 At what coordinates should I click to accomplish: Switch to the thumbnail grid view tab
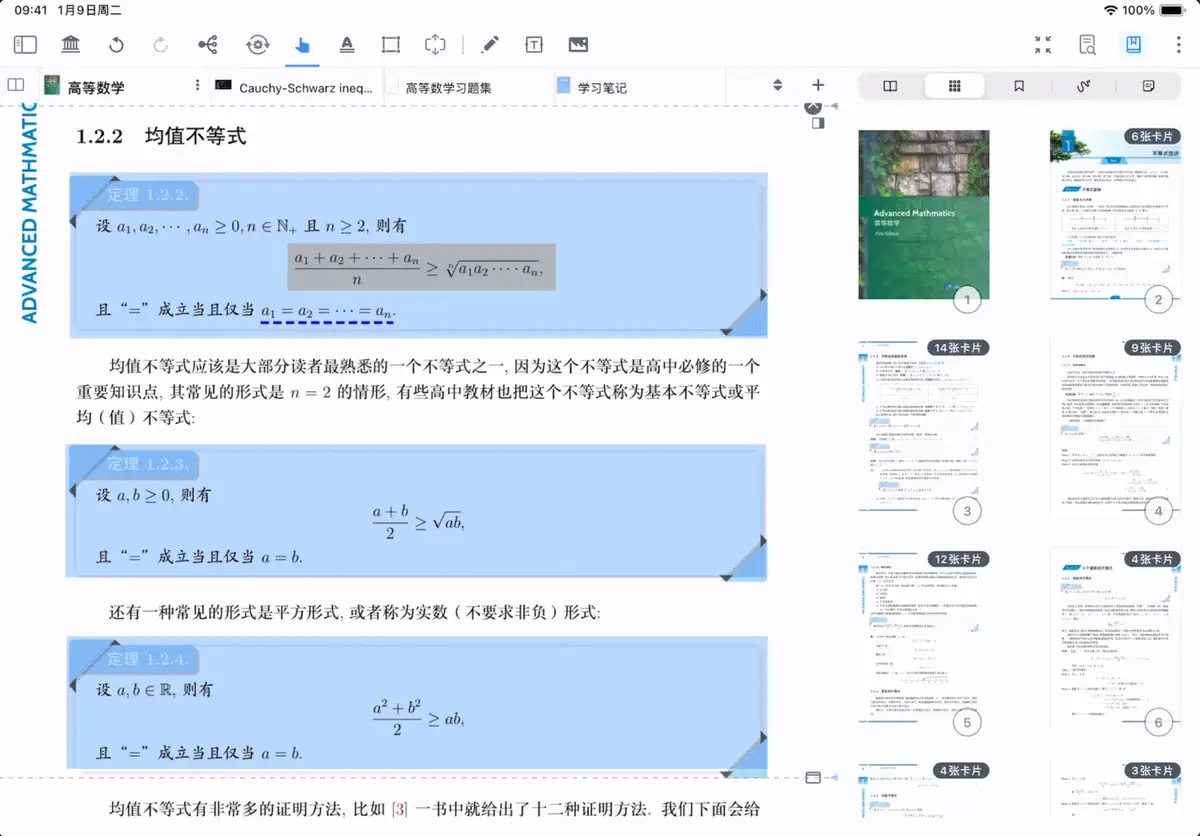click(954, 86)
